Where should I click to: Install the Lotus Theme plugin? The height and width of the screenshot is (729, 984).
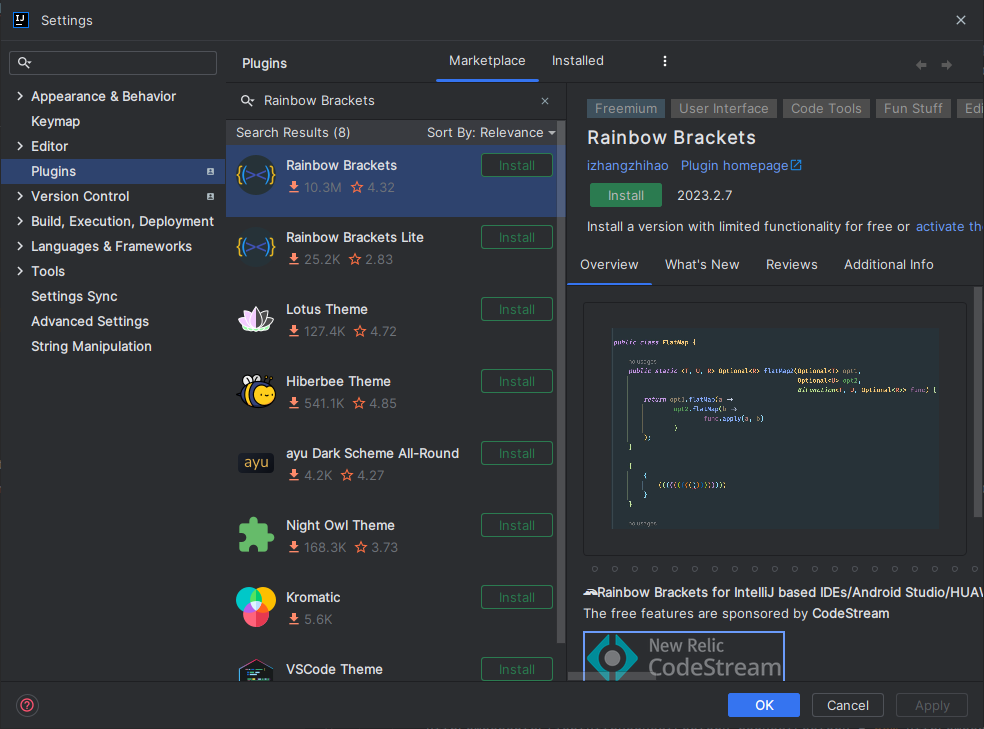point(516,309)
